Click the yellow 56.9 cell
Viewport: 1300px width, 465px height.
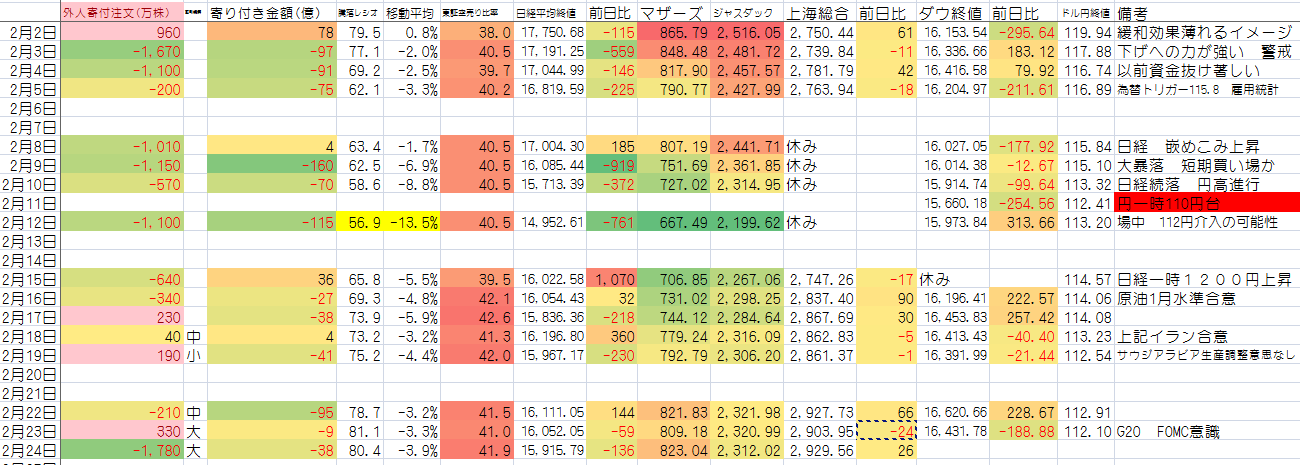(x=358, y=222)
